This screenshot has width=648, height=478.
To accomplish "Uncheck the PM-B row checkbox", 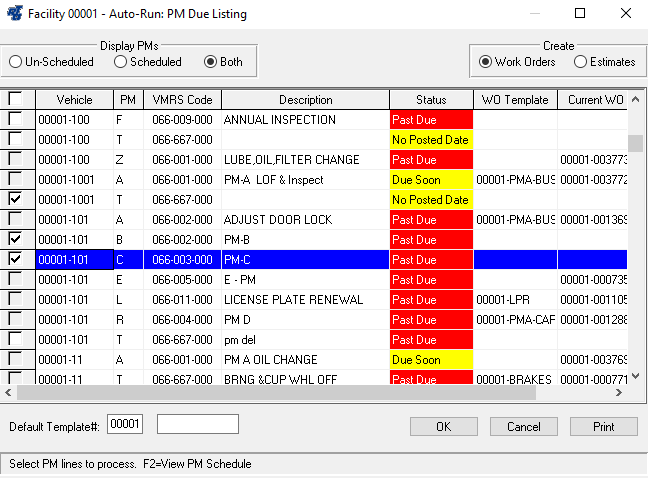I will (x=15, y=240).
